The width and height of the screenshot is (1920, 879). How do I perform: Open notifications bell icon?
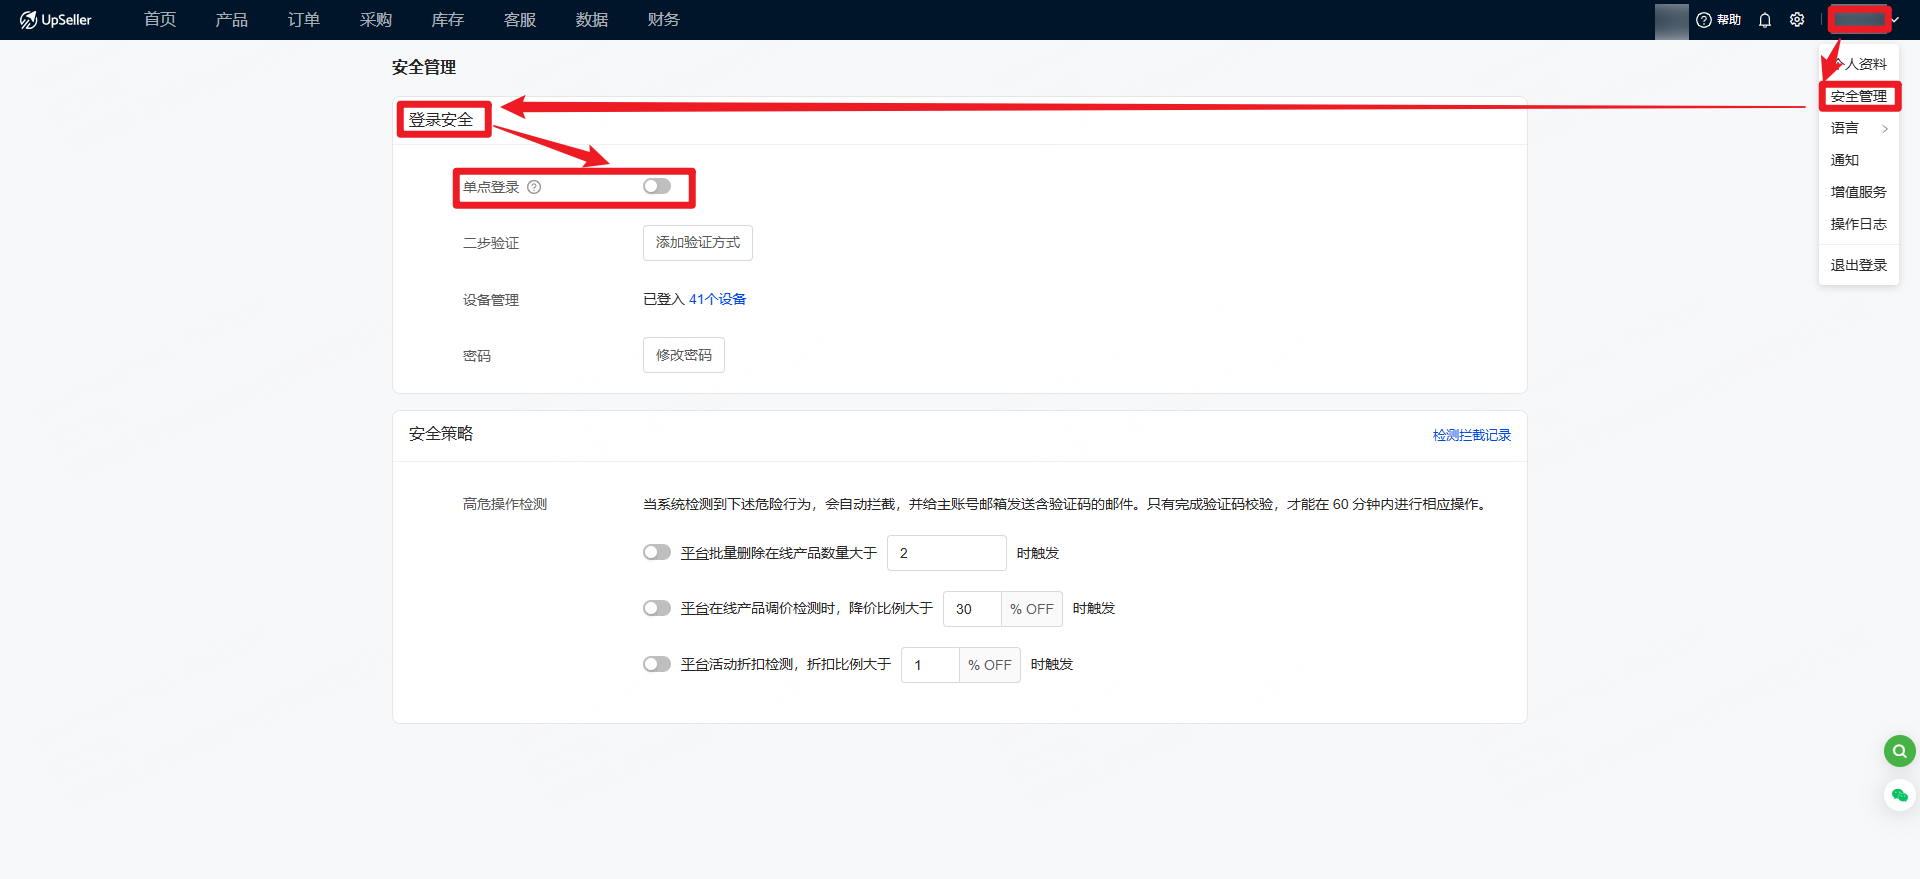pos(1765,20)
